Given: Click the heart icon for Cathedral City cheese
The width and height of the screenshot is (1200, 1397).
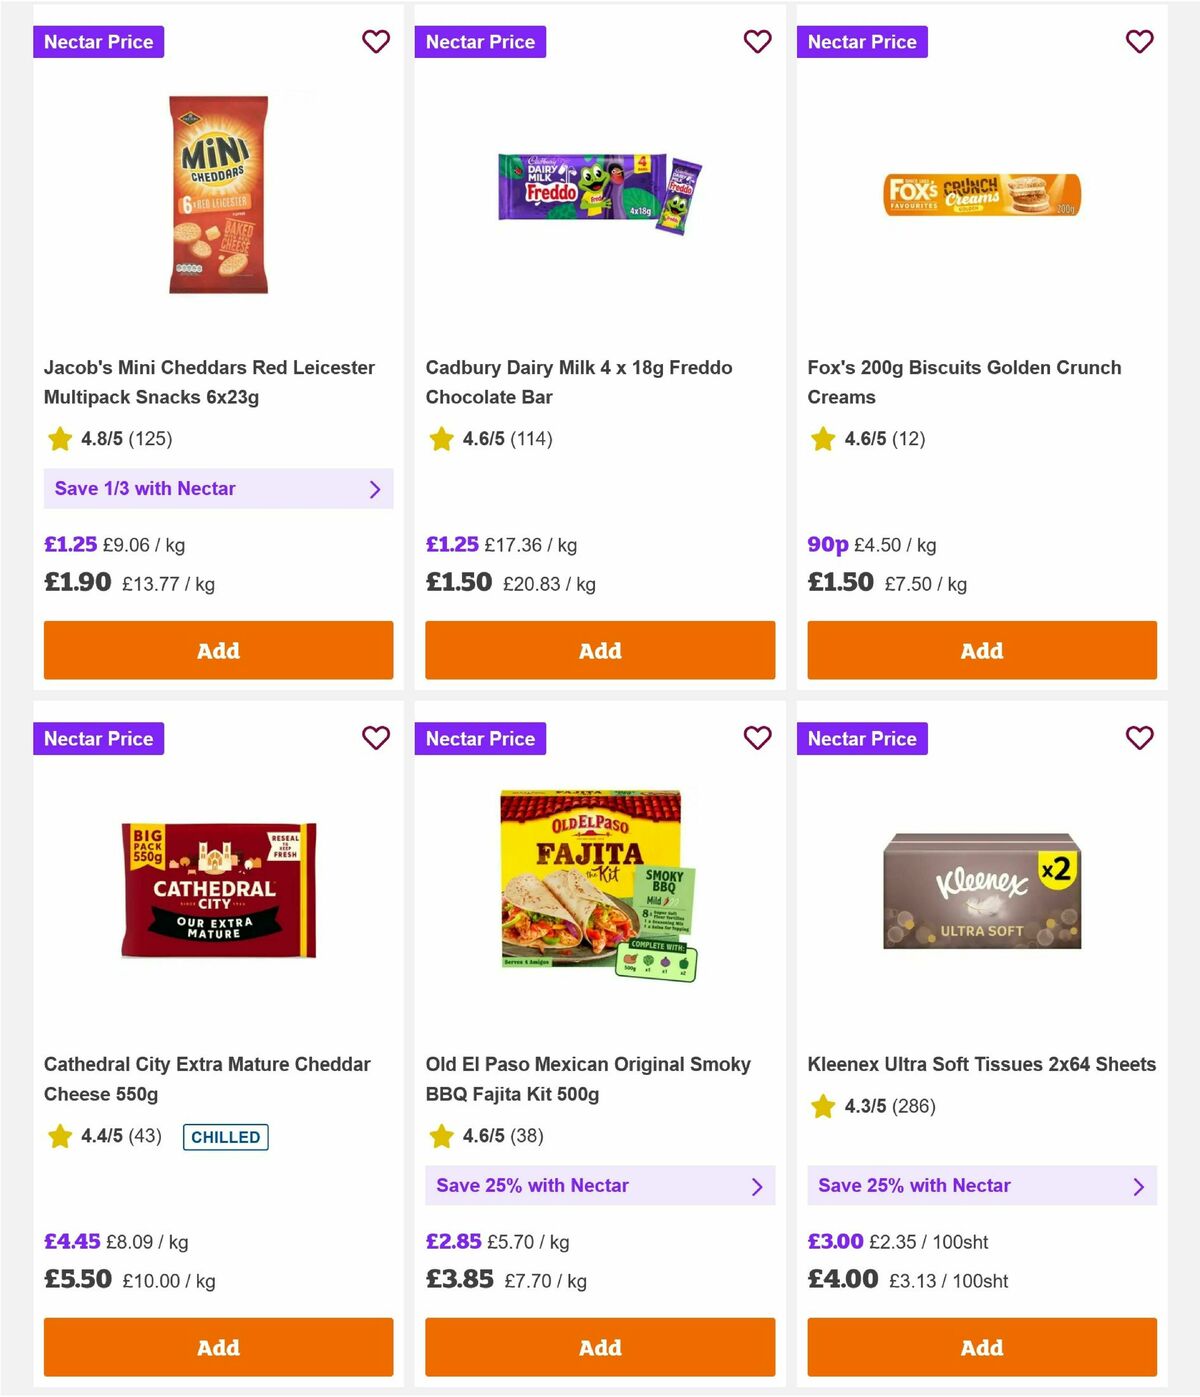Looking at the screenshot, I should click(x=376, y=738).
